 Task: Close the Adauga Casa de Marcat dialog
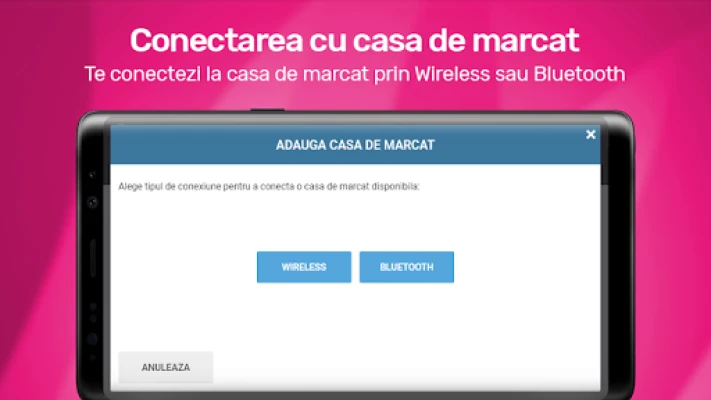pos(590,135)
